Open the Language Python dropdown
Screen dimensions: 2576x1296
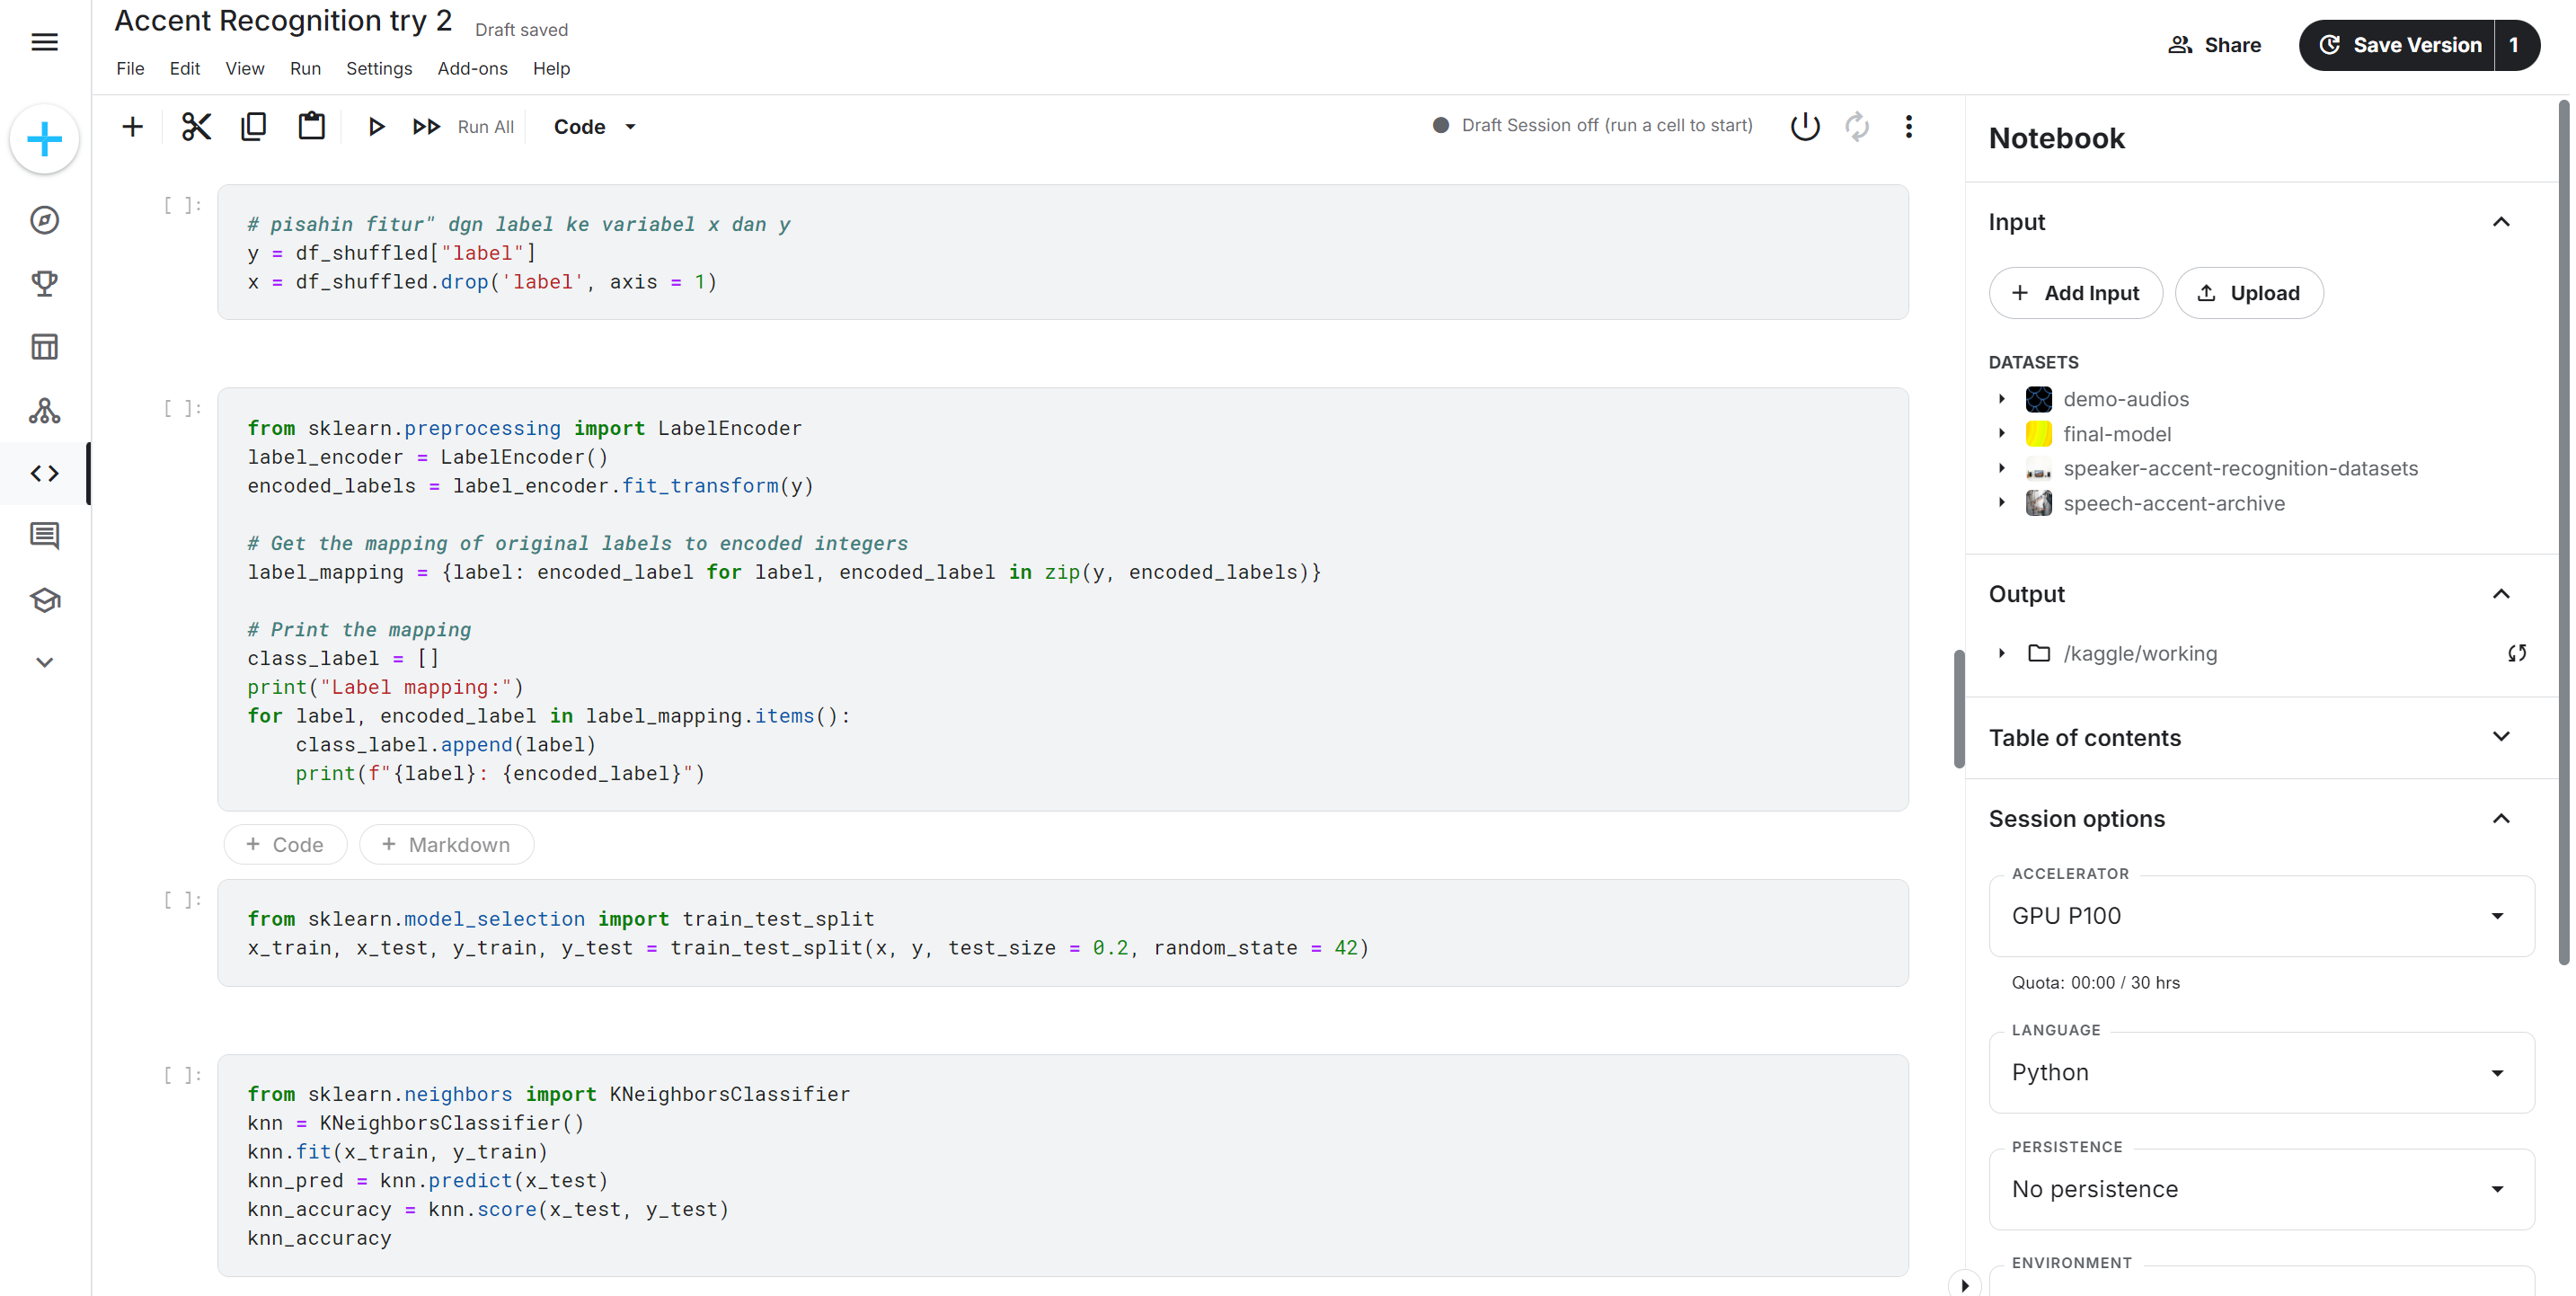[2261, 1073]
